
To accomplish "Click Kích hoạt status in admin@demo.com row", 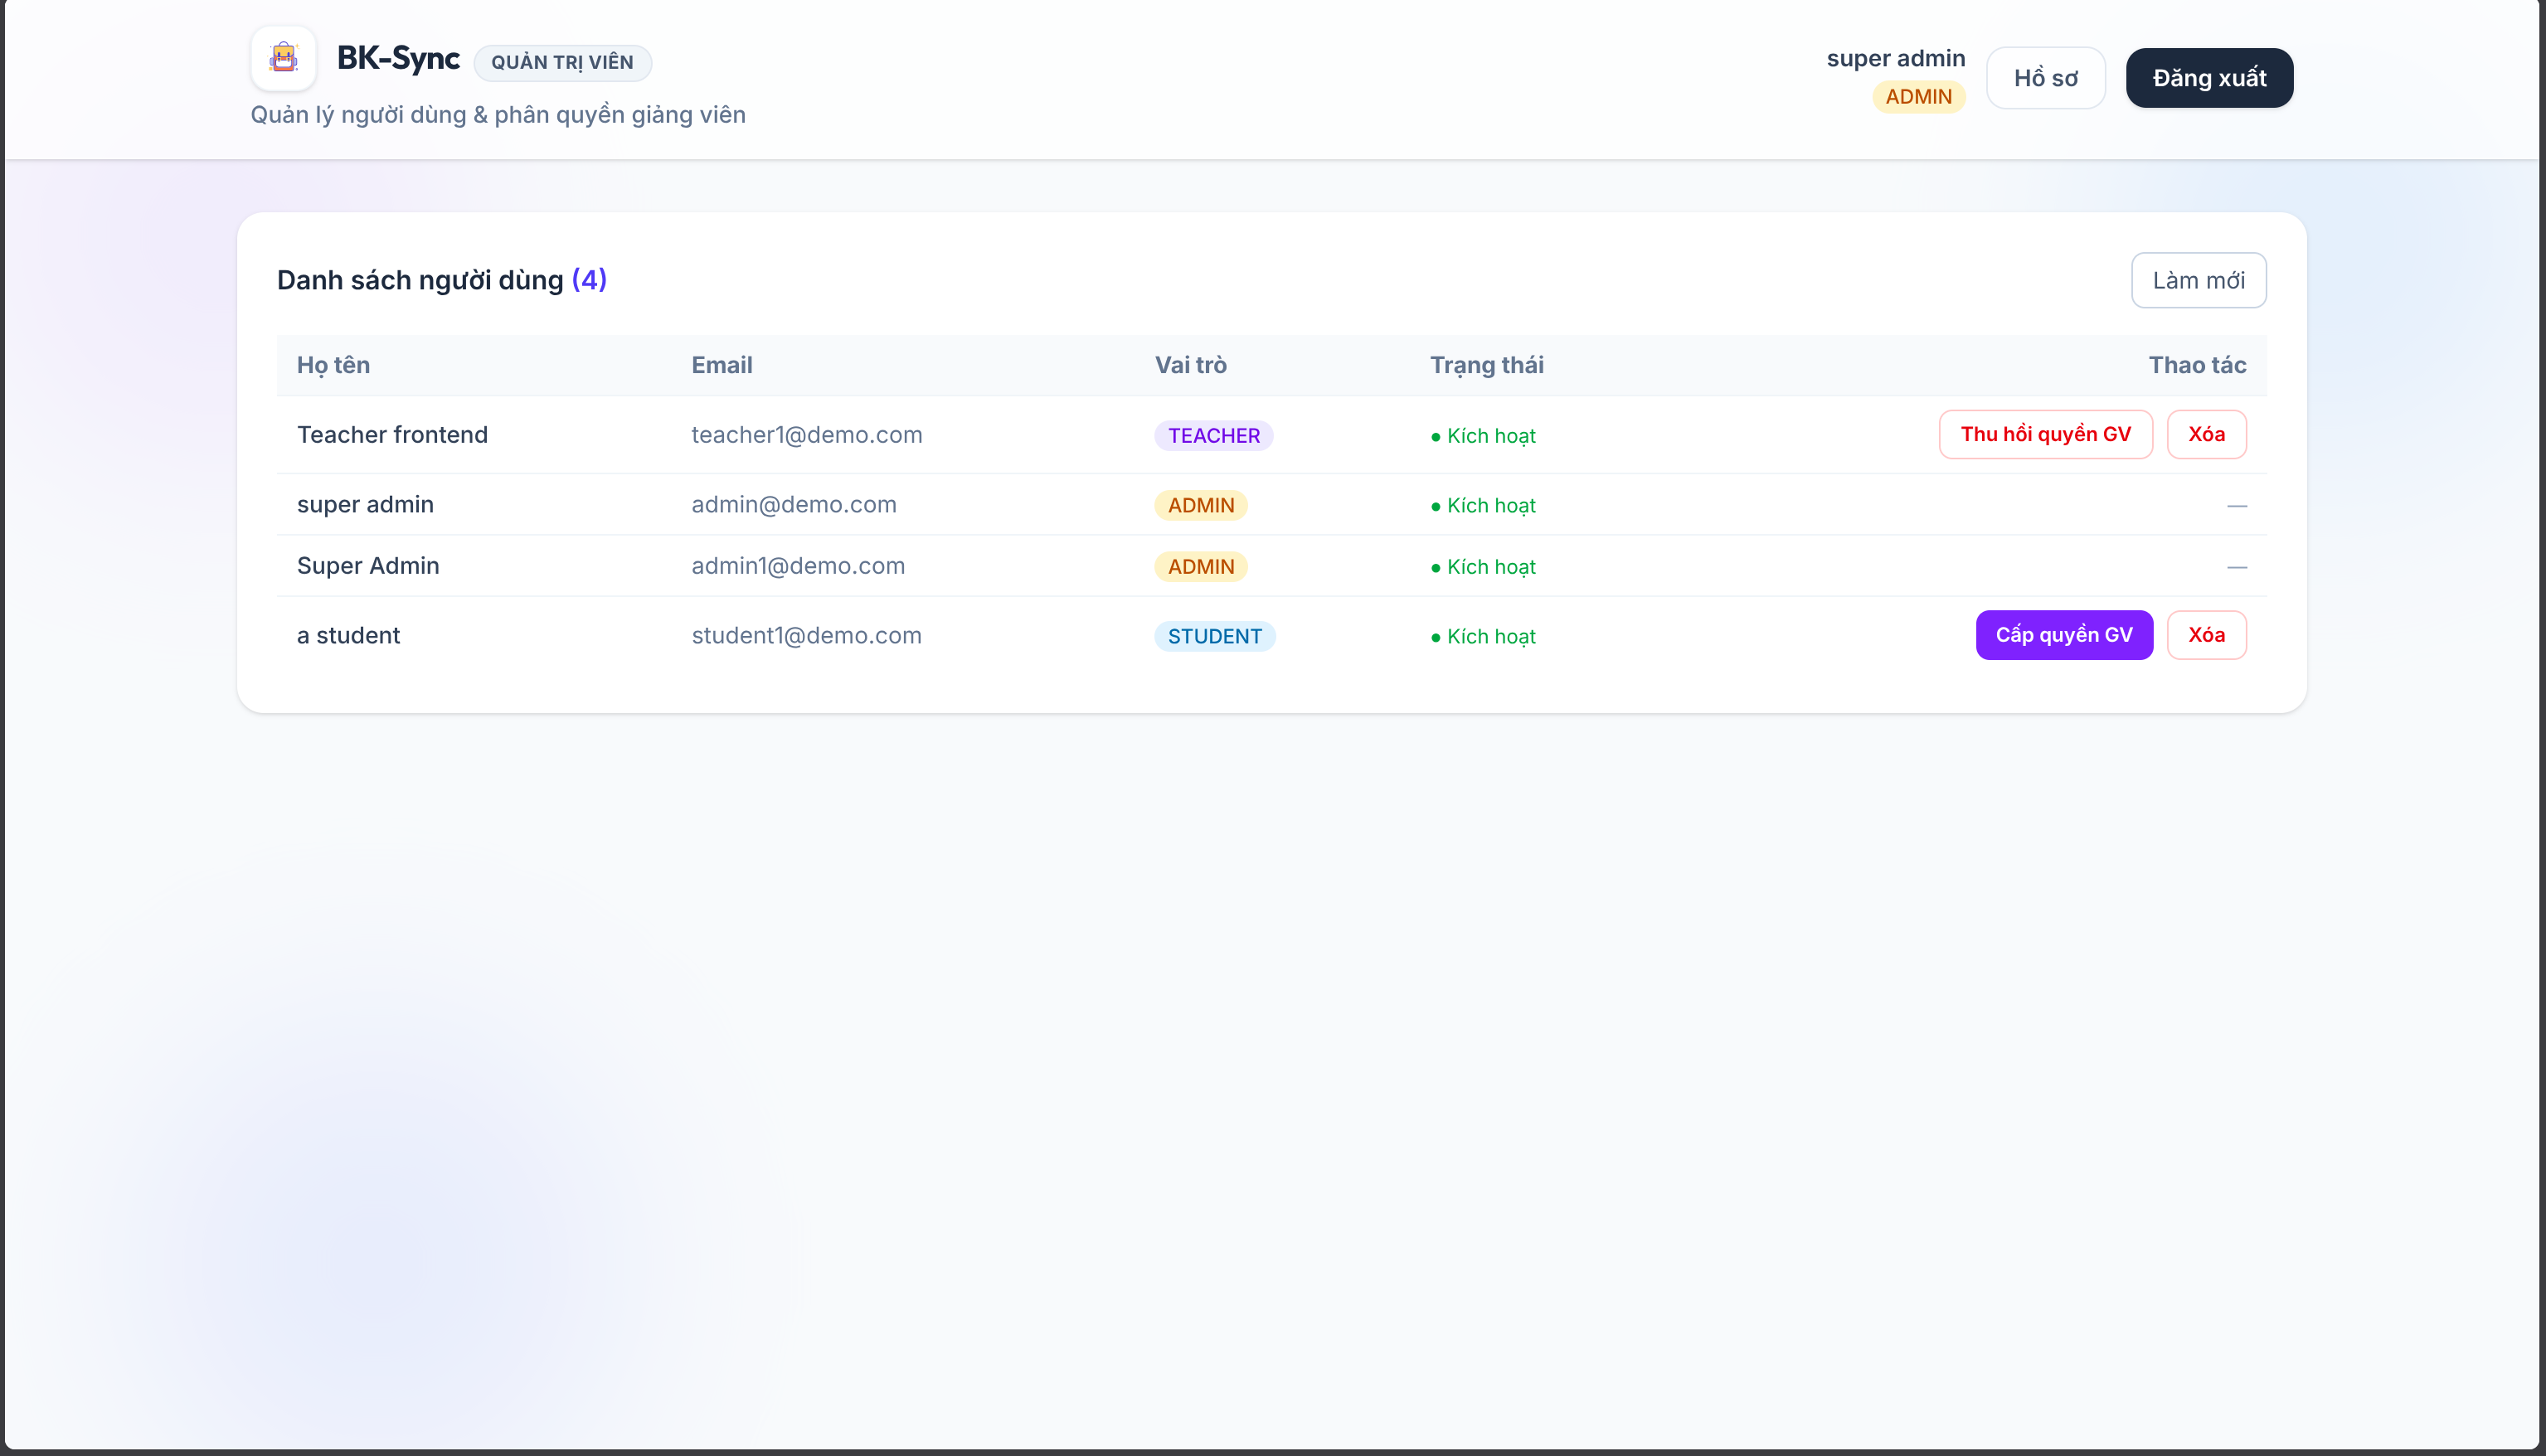I will (1483, 506).
